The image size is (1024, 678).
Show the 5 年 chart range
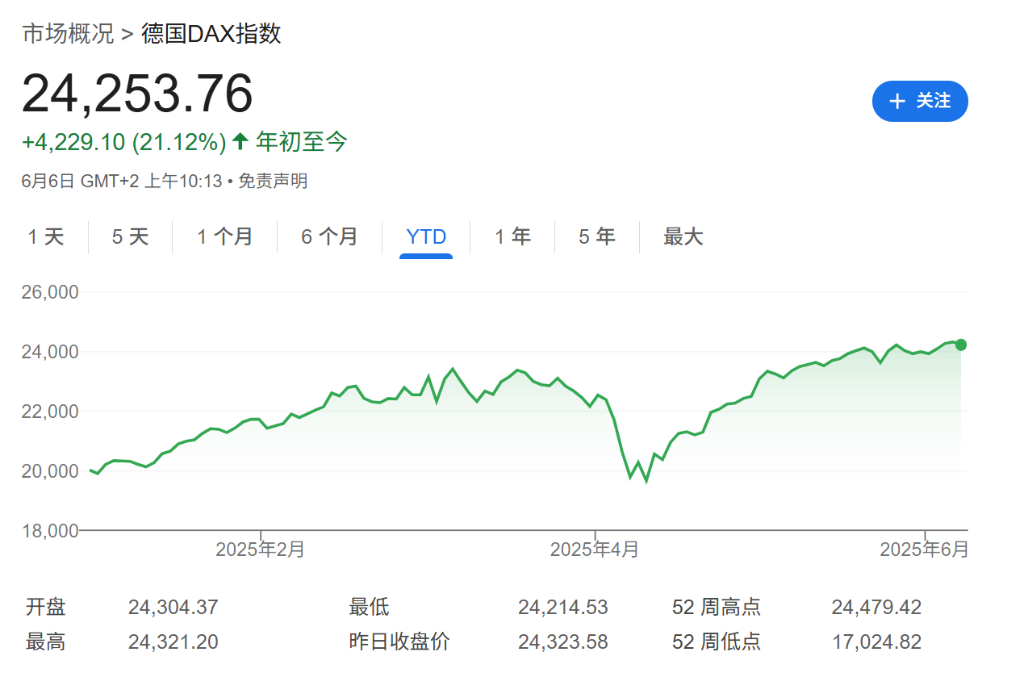click(x=597, y=236)
